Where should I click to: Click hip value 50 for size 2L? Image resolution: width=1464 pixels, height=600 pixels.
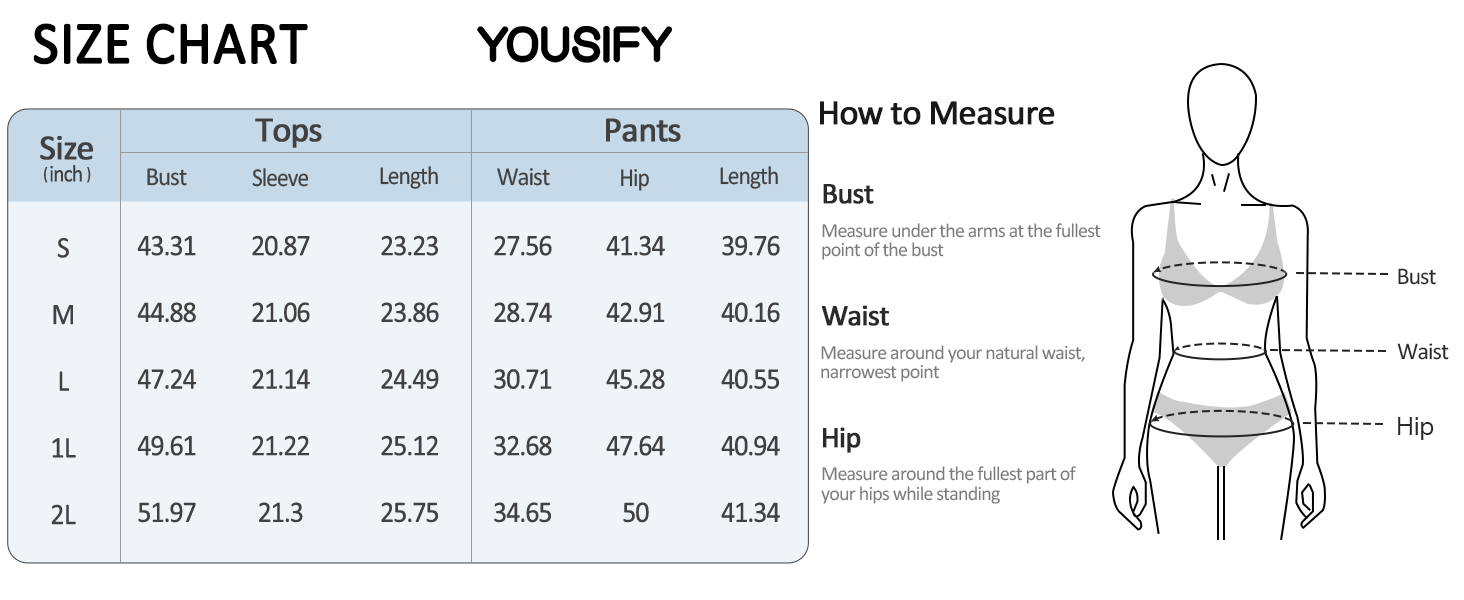click(635, 513)
